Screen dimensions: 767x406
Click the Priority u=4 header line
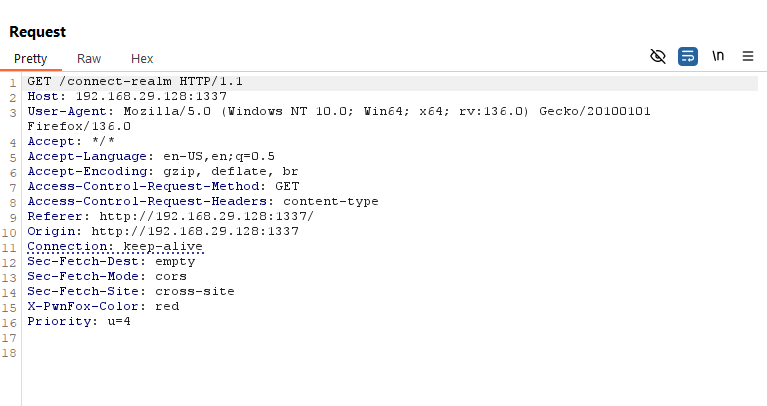click(x=79, y=321)
